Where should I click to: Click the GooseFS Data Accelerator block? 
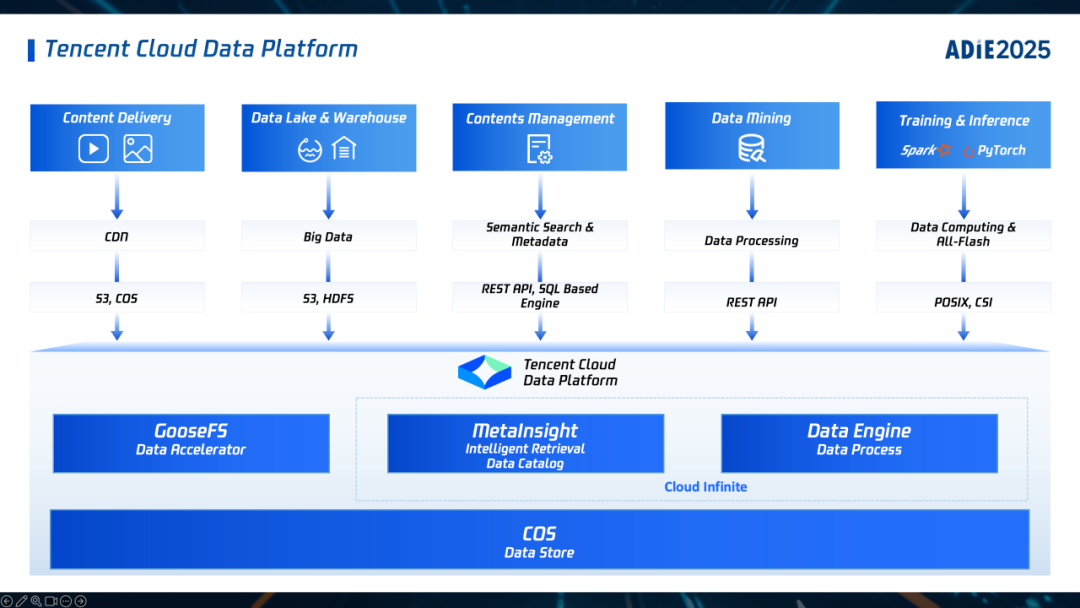point(191,443)
